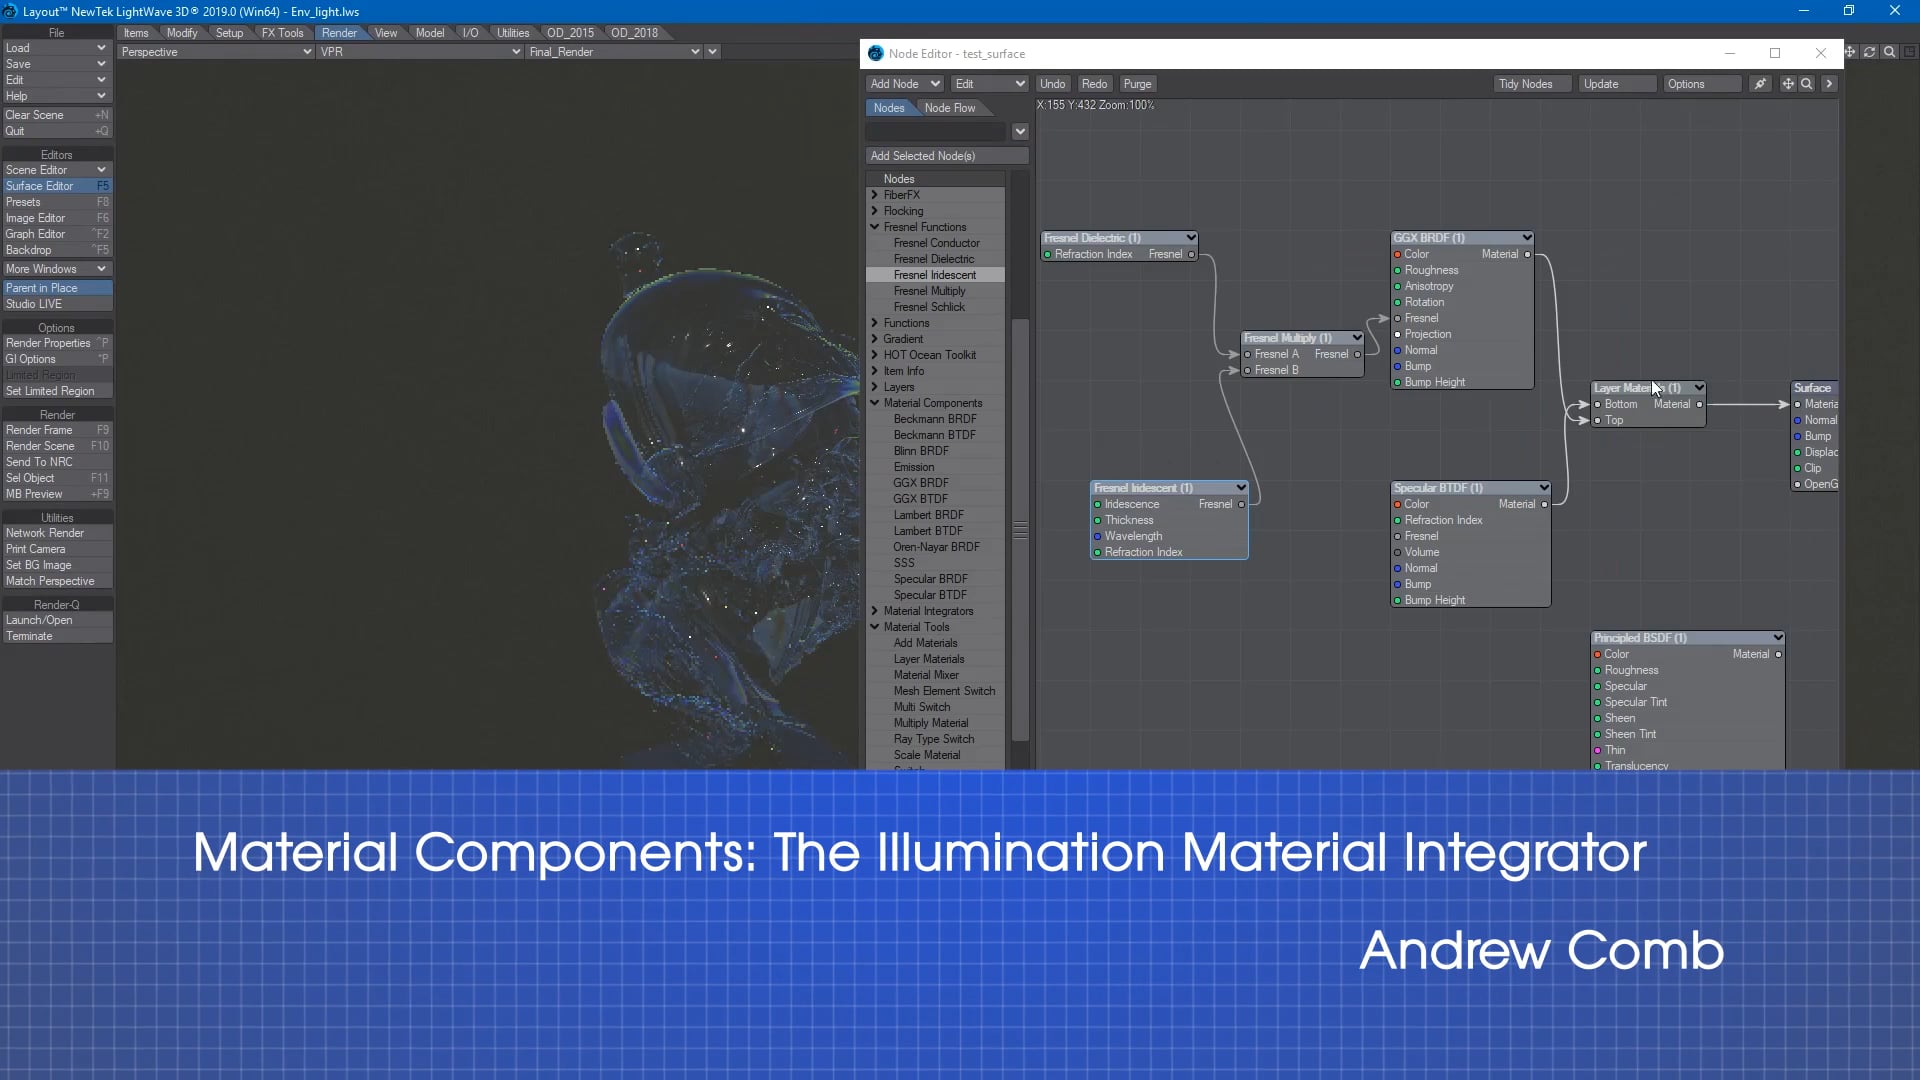
Task: Collapse the Fresnel Functions category
Action: tap(875, 227)
